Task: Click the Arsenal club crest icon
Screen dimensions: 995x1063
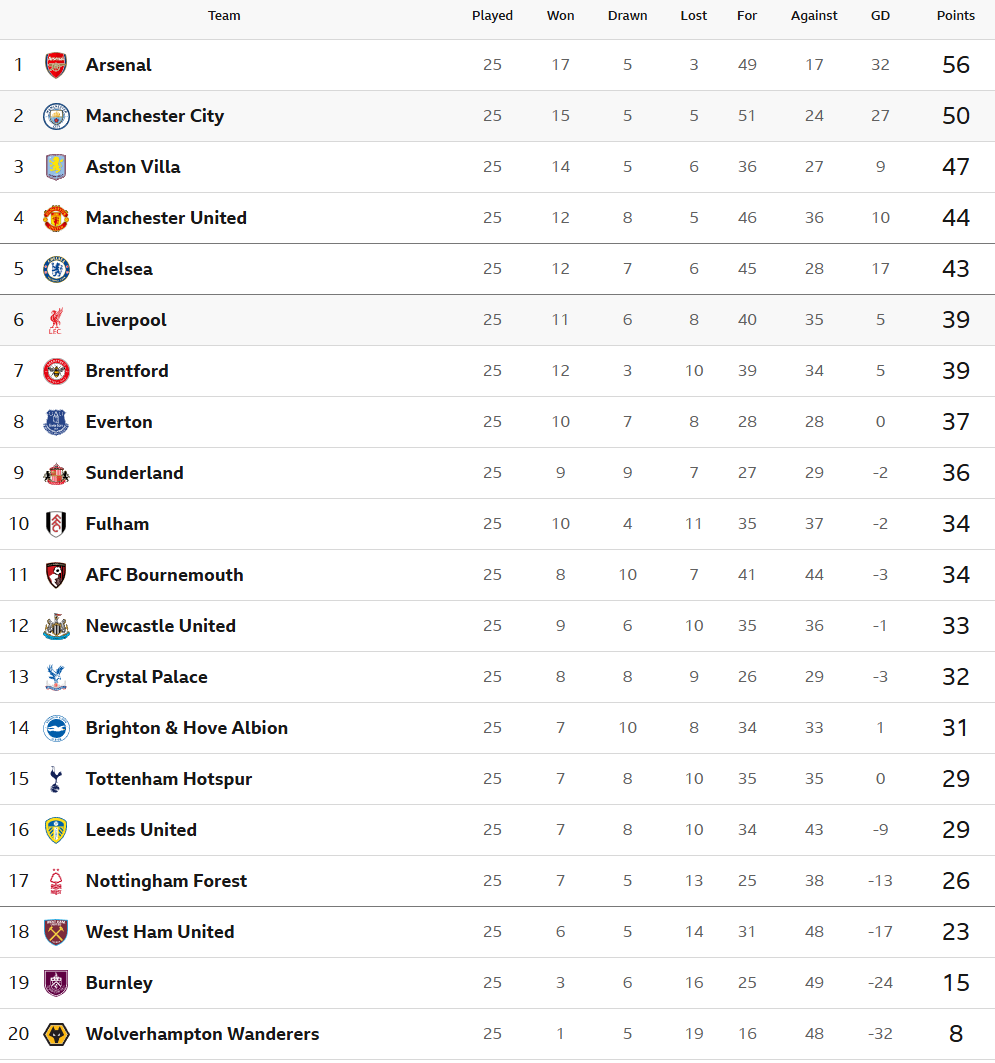Action: point(56,65)
